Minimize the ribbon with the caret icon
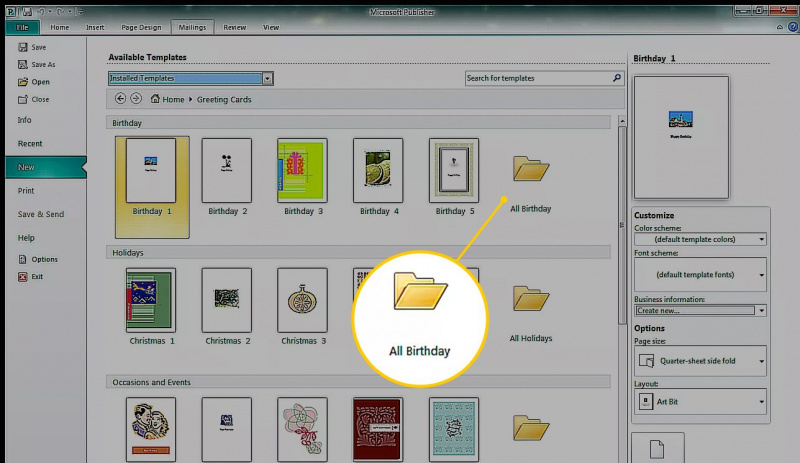This screenshot has height=463, width=800. coord(780,27)
